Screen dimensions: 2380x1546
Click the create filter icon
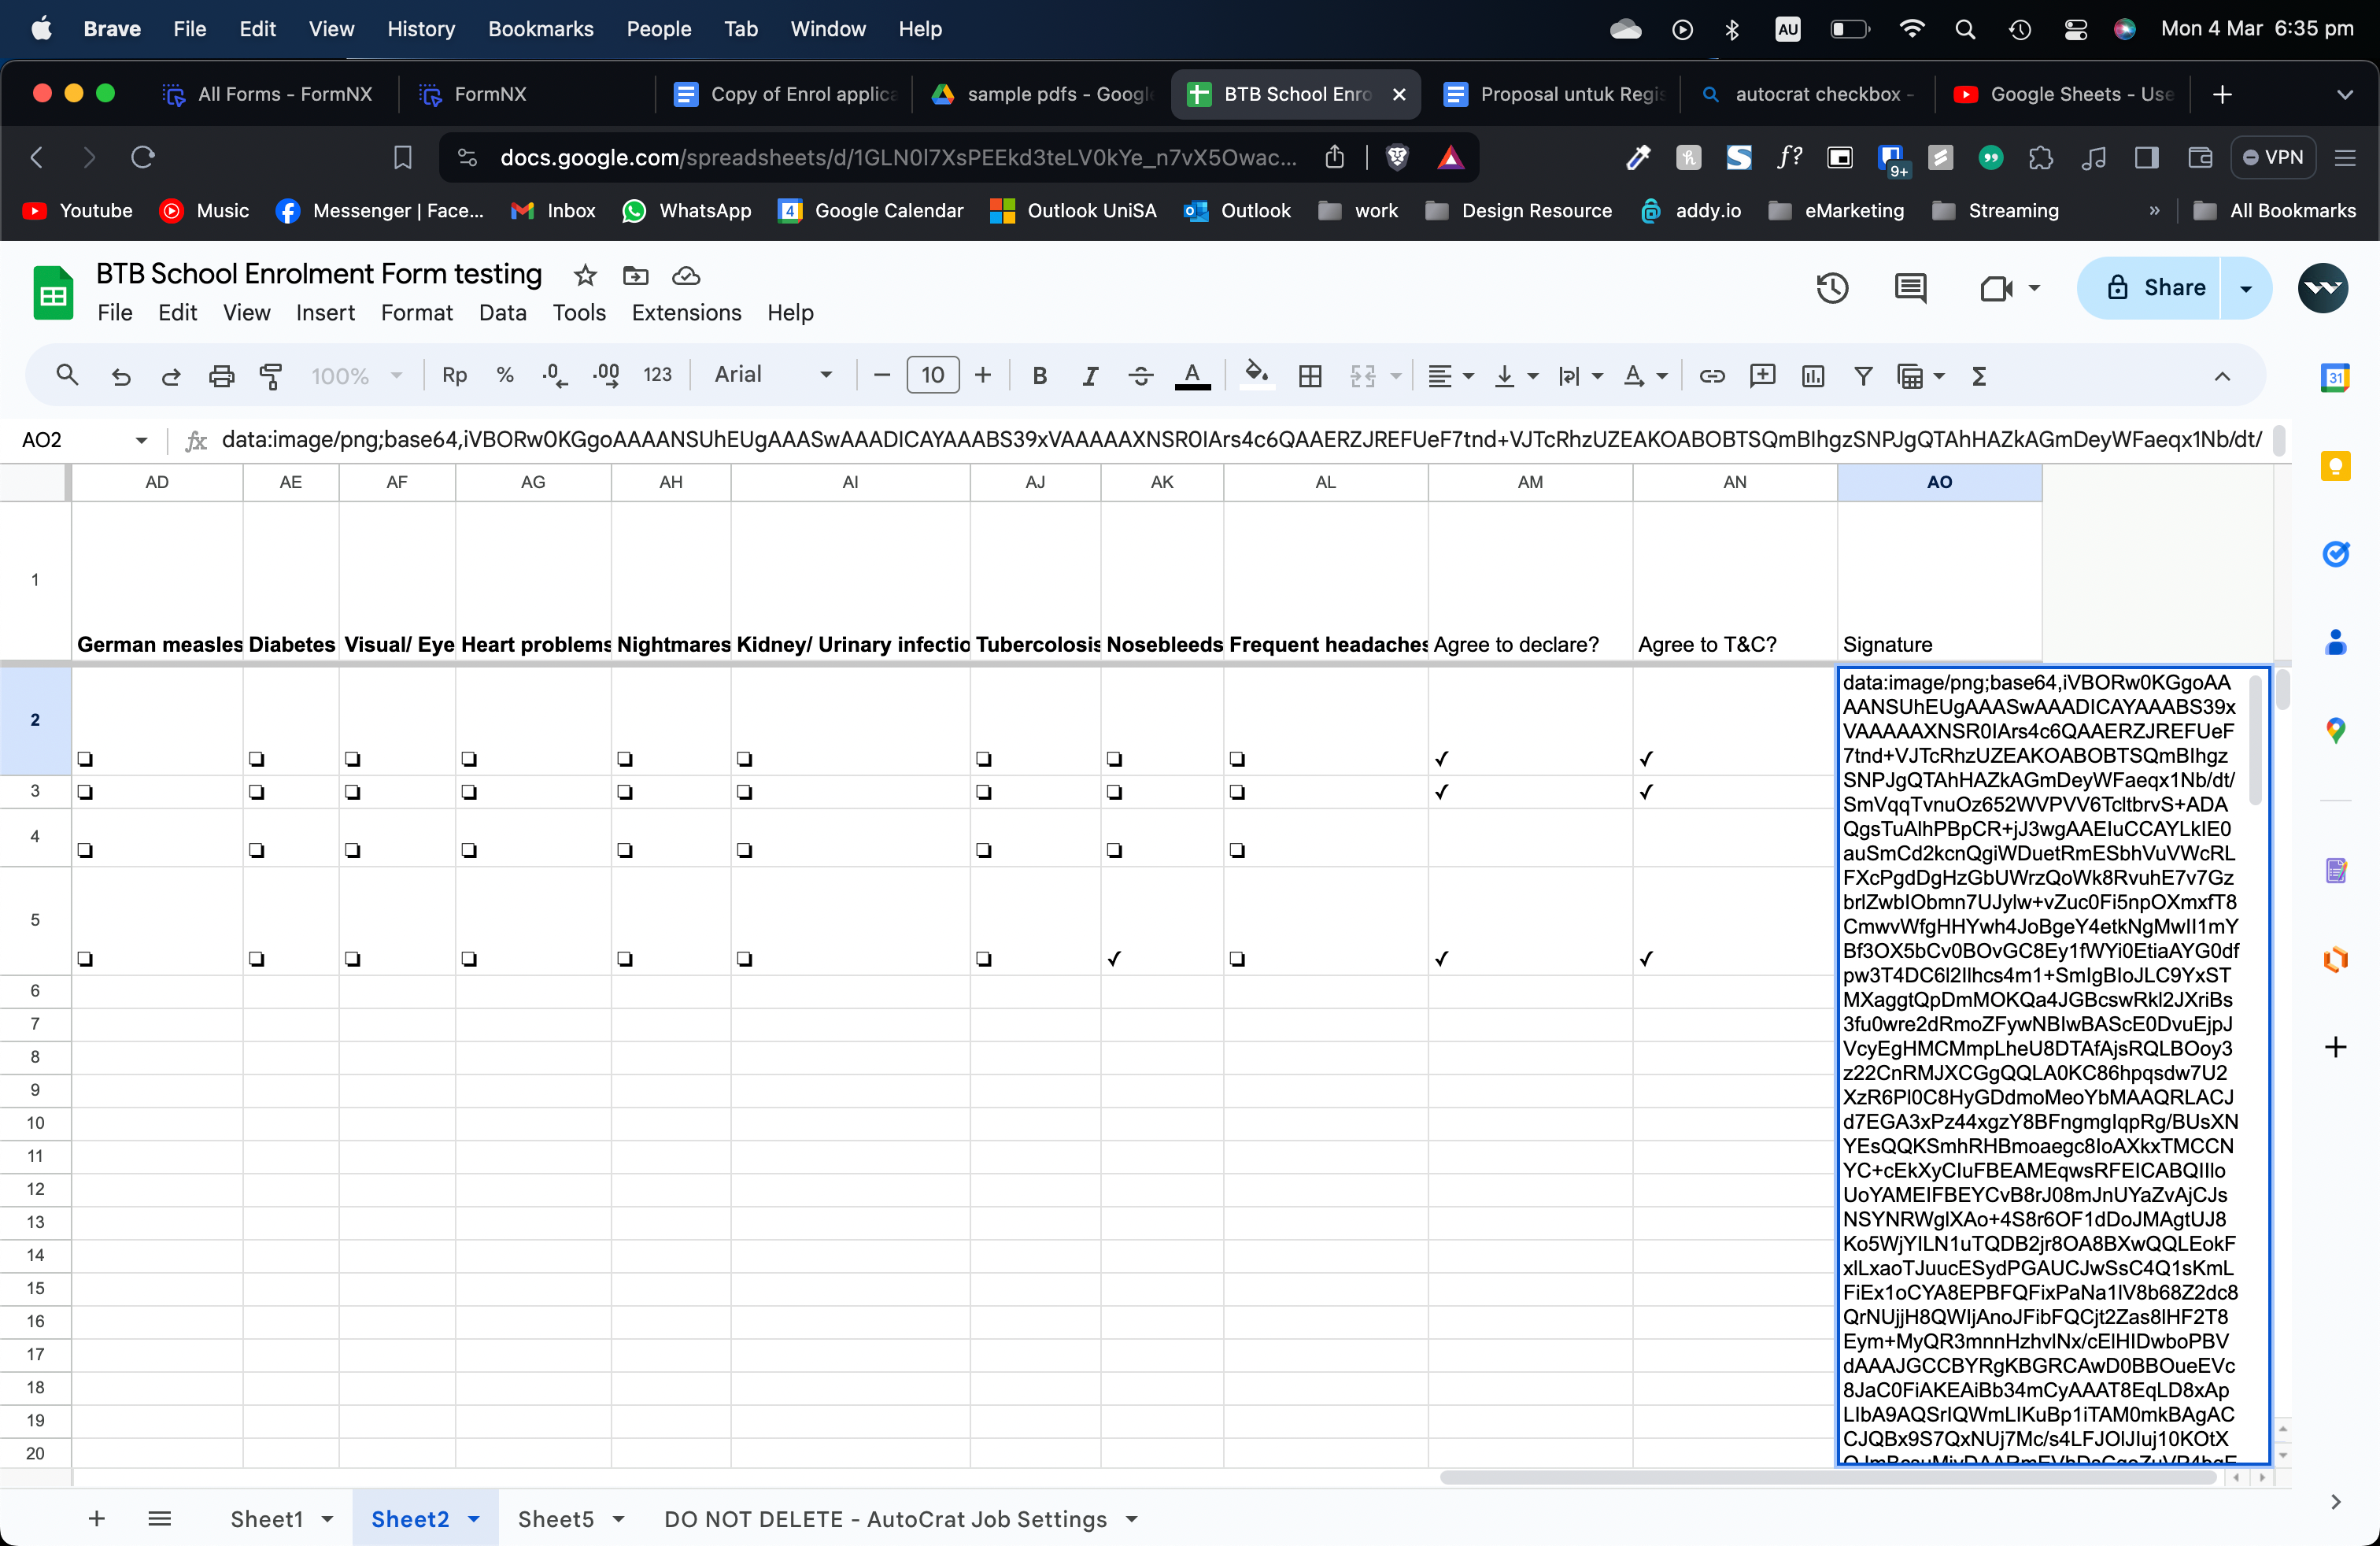click(1863, 376)
